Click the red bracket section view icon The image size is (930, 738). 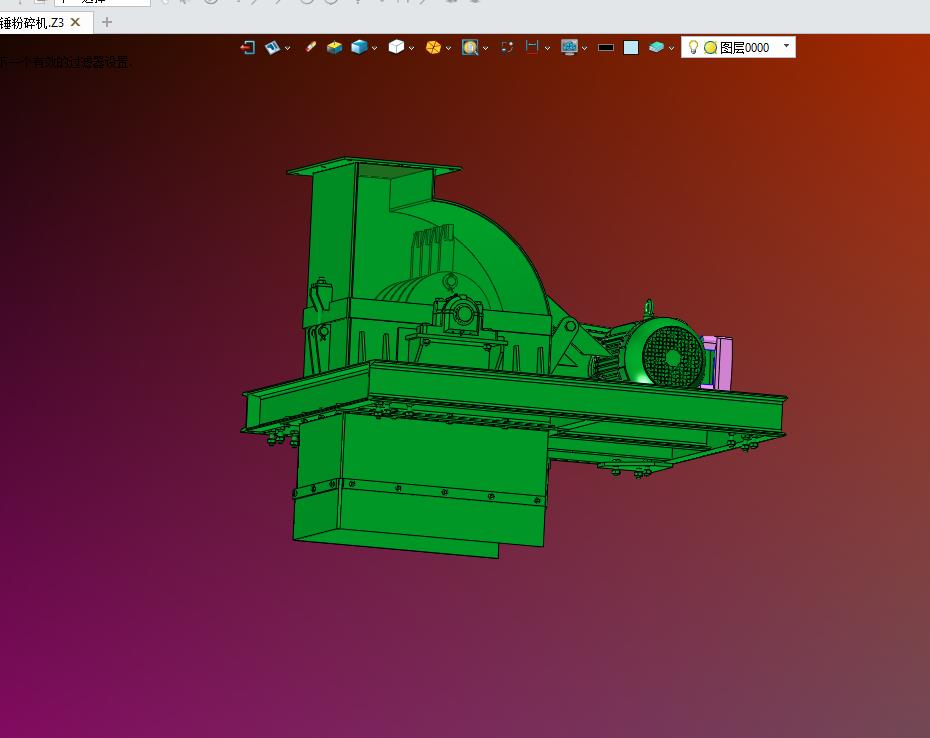coord(532,47)
